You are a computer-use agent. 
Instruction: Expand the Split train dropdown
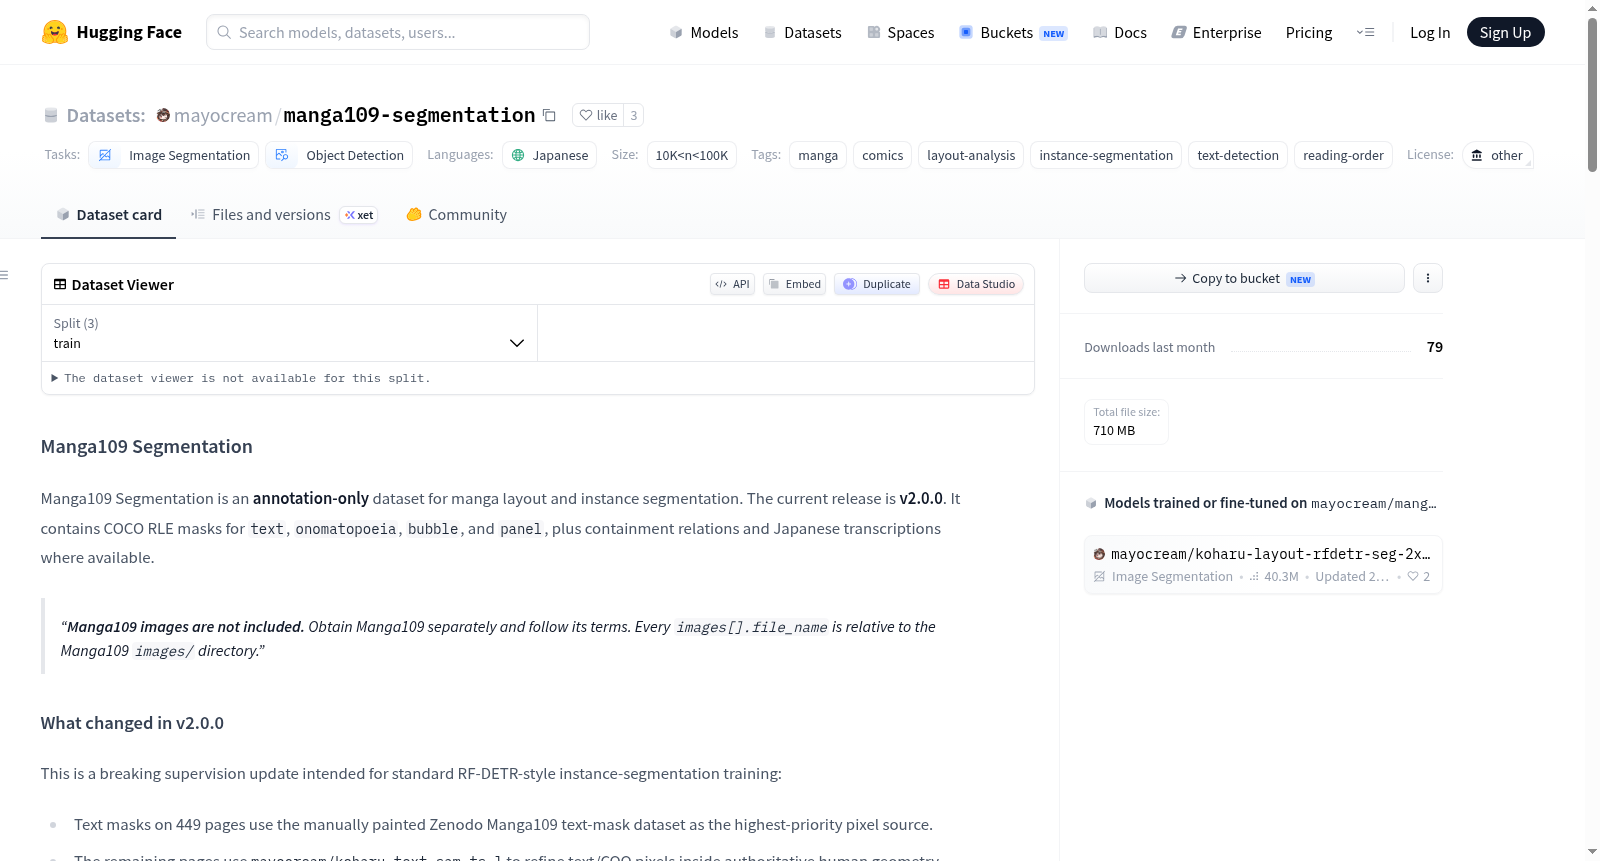click(x=289, y=333)
